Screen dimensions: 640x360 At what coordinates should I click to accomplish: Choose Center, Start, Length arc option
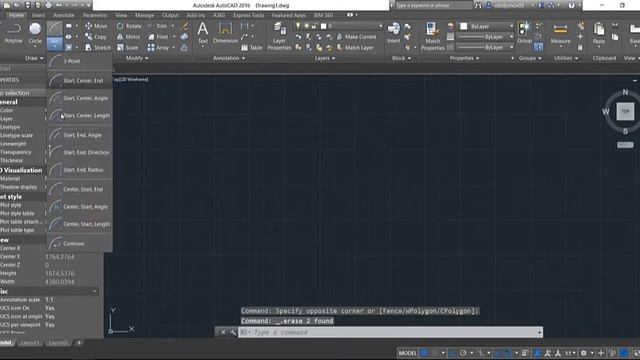click(x=80, y=224)
